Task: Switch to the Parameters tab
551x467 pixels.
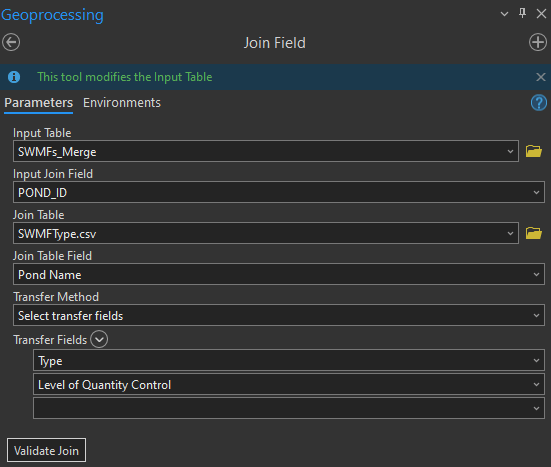Action: [x=39, y=103]
